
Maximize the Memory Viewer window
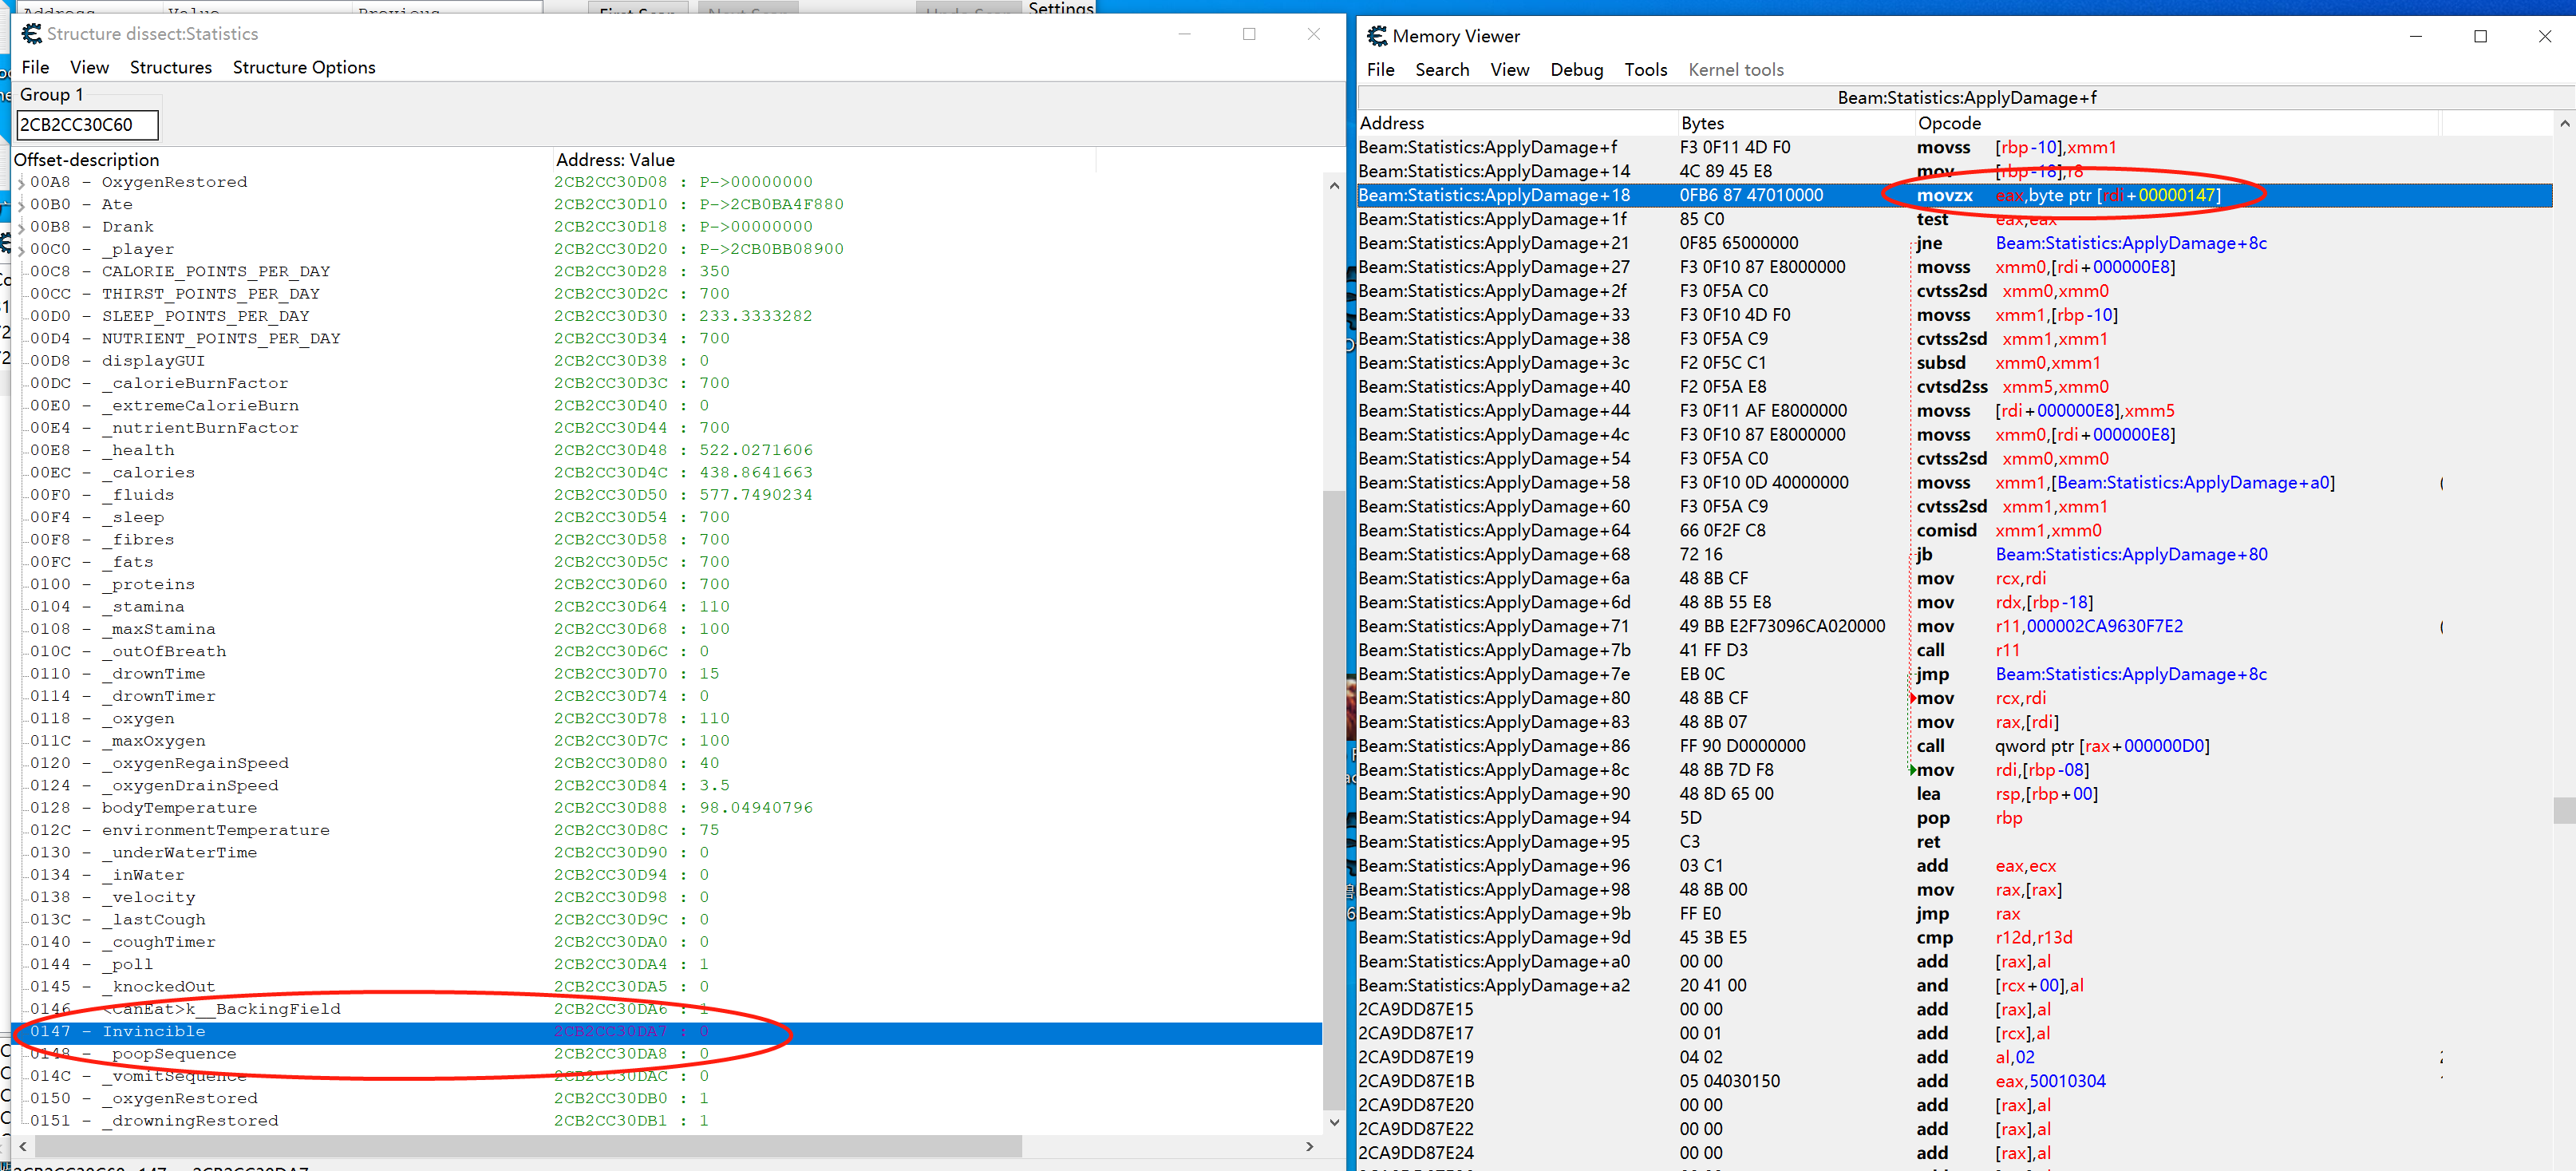click(2480, 36)
